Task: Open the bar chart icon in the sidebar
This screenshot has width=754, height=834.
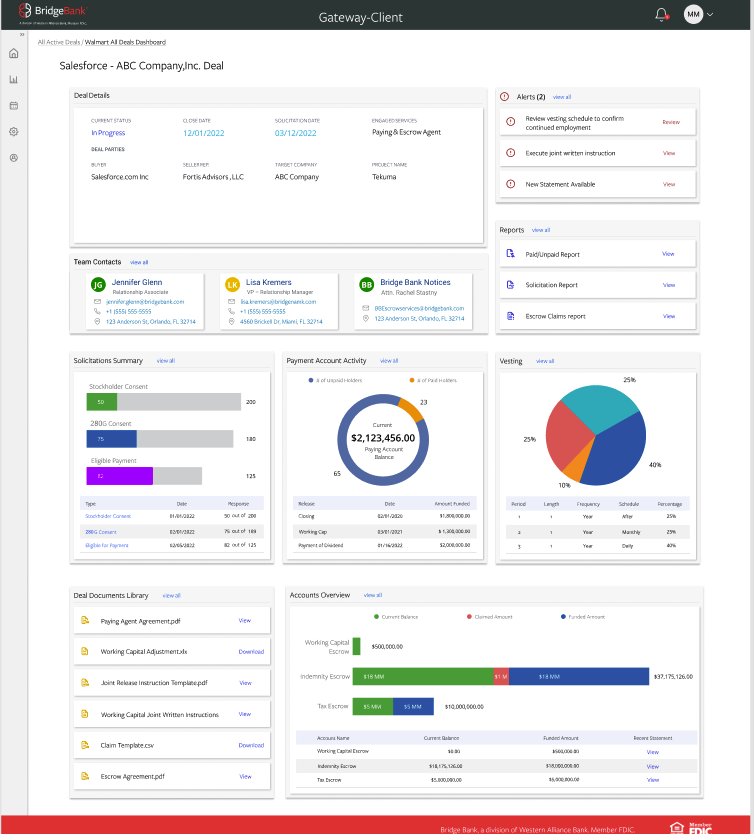Action: point(14,79)
